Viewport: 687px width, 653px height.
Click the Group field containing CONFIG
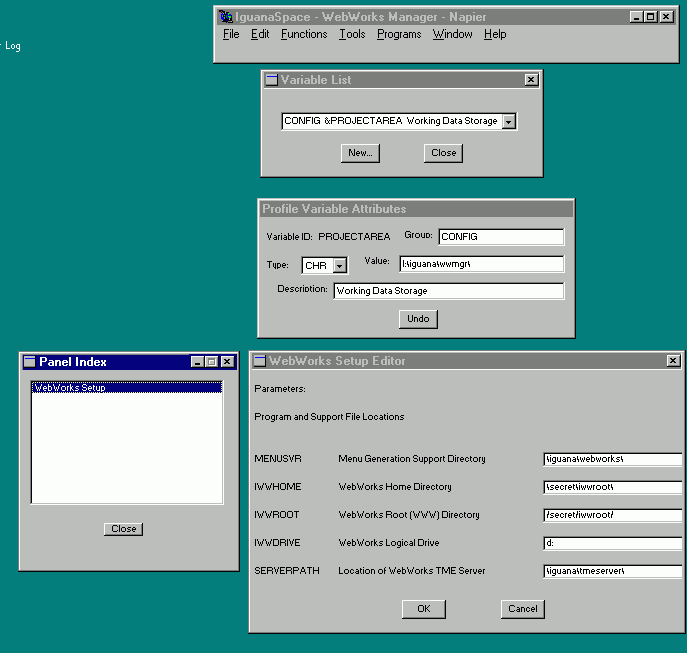[x=501, y=237]
